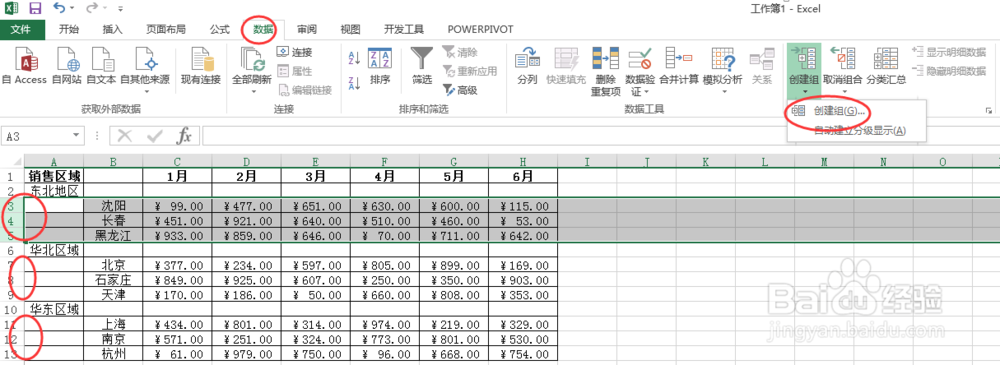Open 自其他来源 data sources dropdown

[145, 70]
